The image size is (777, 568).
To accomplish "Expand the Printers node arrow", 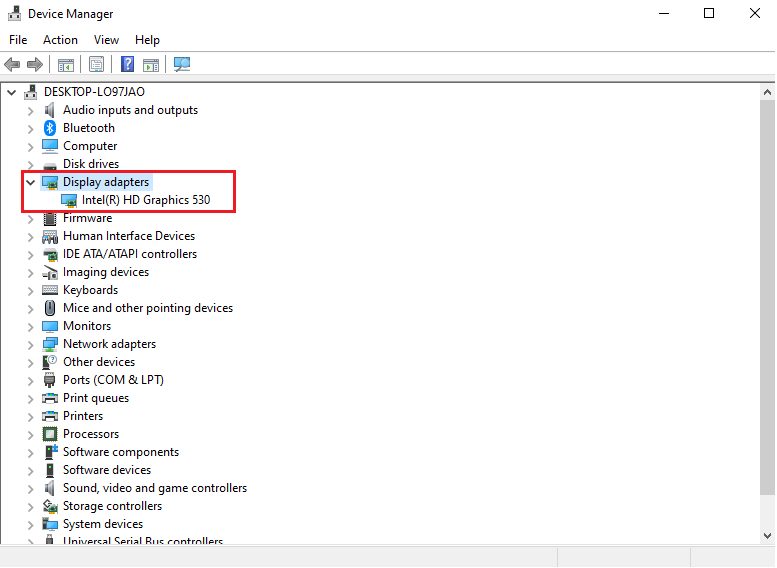I will pos(31,416).
